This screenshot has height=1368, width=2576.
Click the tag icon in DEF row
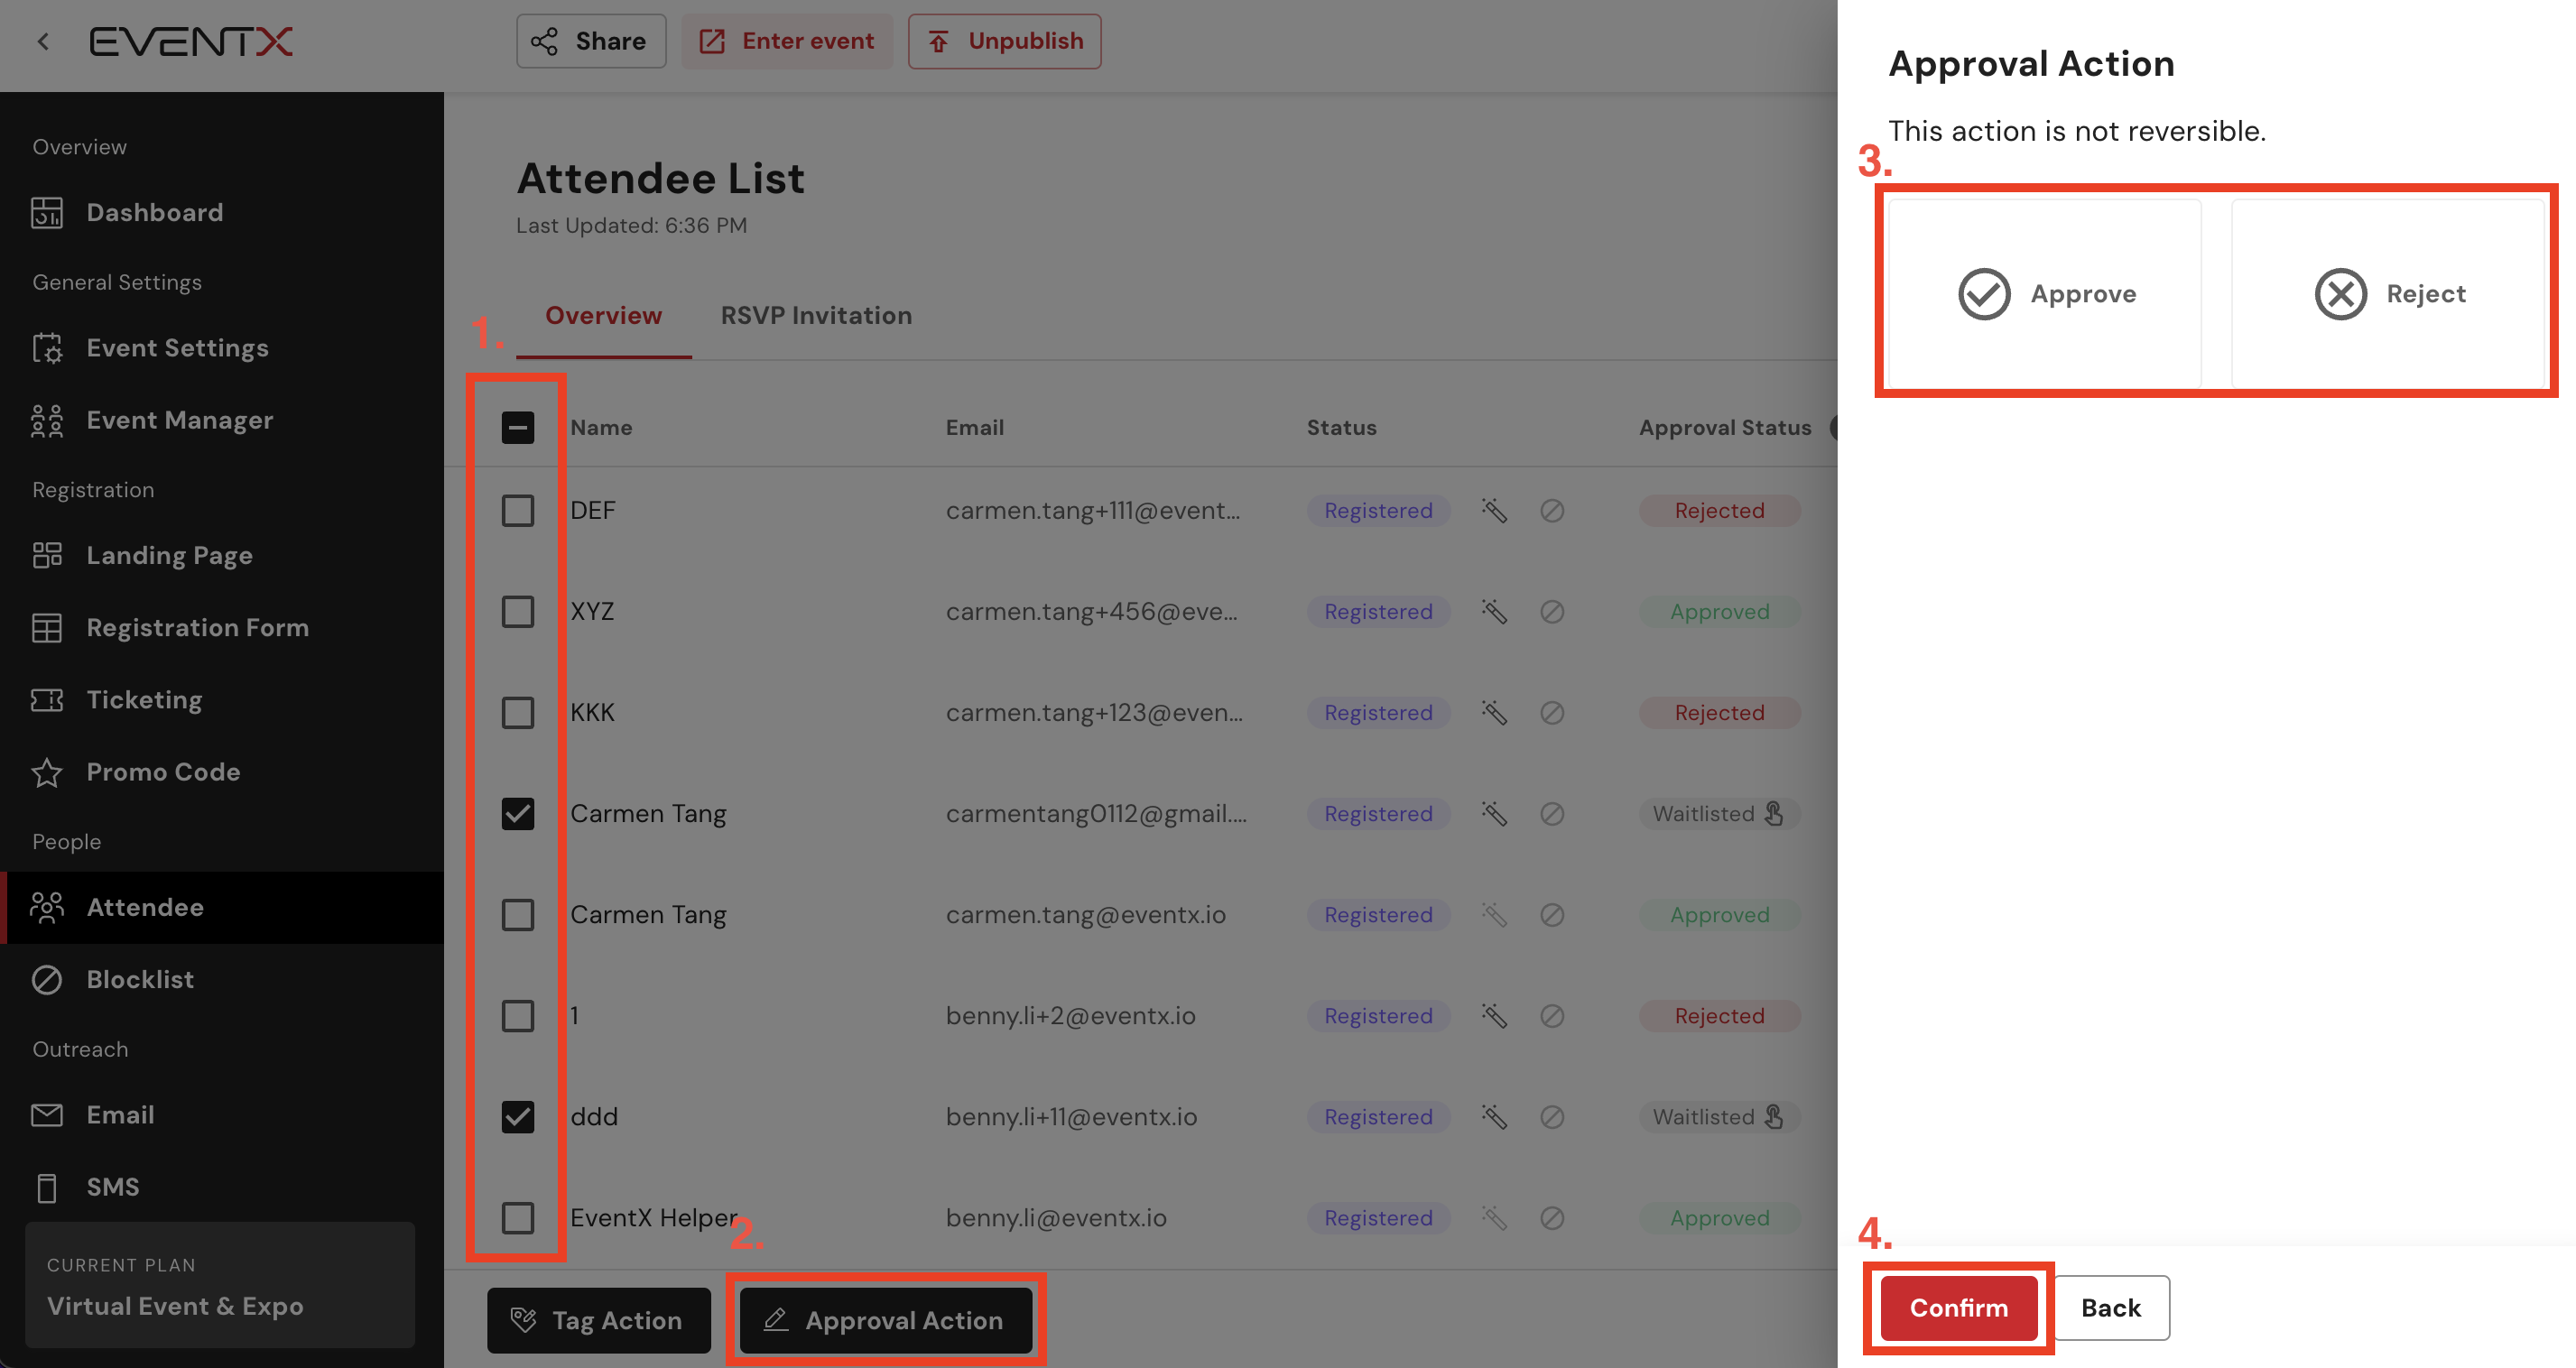[1494, 510]
